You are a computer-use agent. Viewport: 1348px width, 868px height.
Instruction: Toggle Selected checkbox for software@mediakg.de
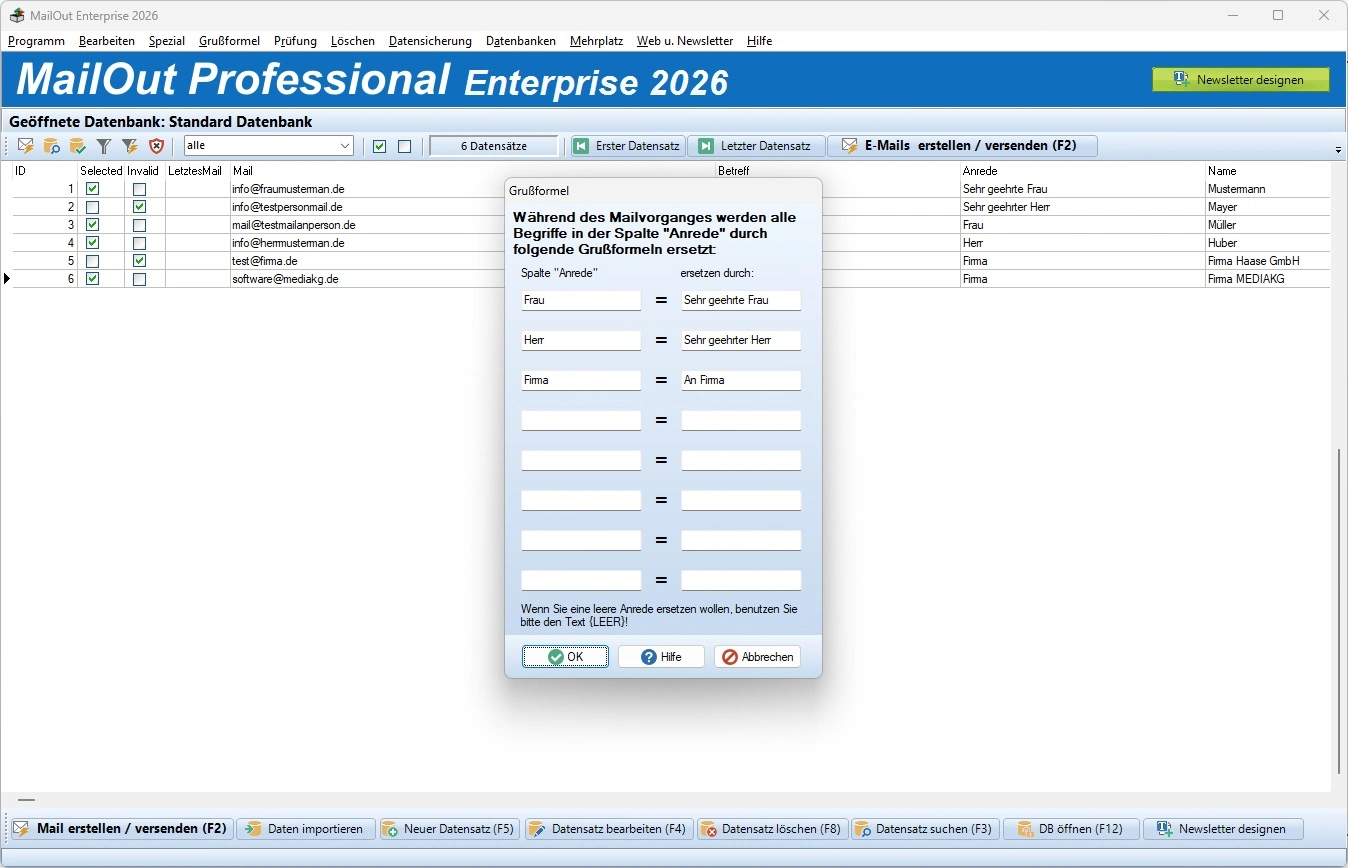tap(93, 279)
